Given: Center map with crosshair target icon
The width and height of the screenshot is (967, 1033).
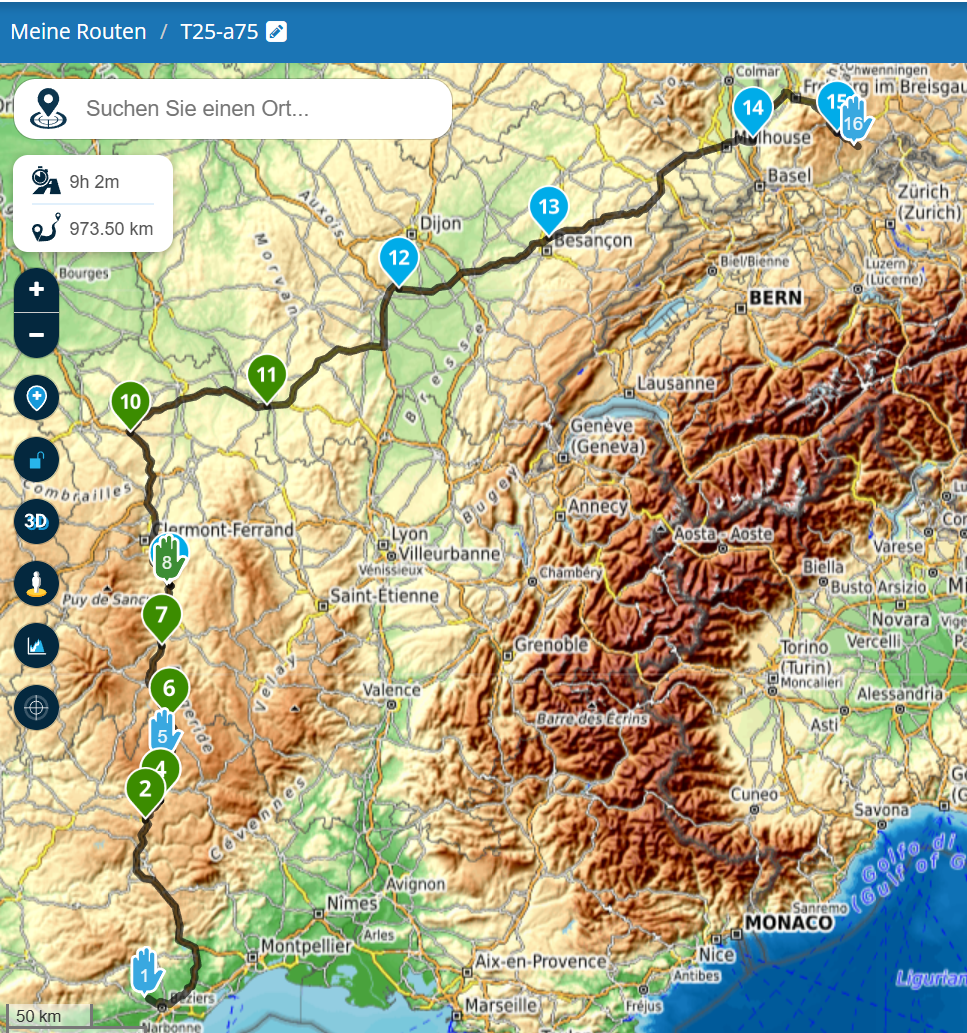Looking at the screenshot, I should (x=37, y=707).
